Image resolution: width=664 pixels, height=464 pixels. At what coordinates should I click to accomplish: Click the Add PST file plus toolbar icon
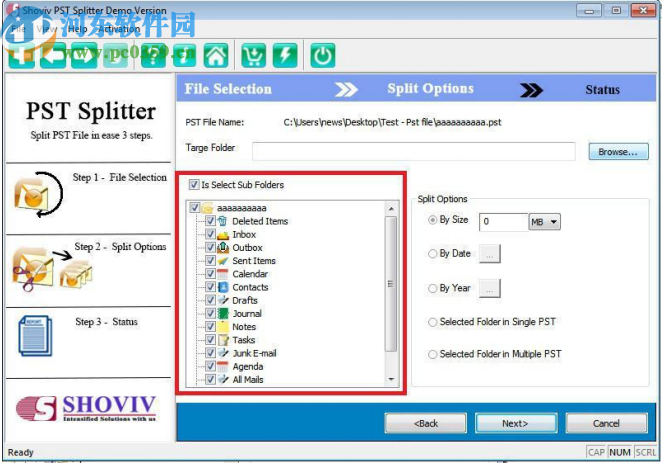[x=21, y=55]
